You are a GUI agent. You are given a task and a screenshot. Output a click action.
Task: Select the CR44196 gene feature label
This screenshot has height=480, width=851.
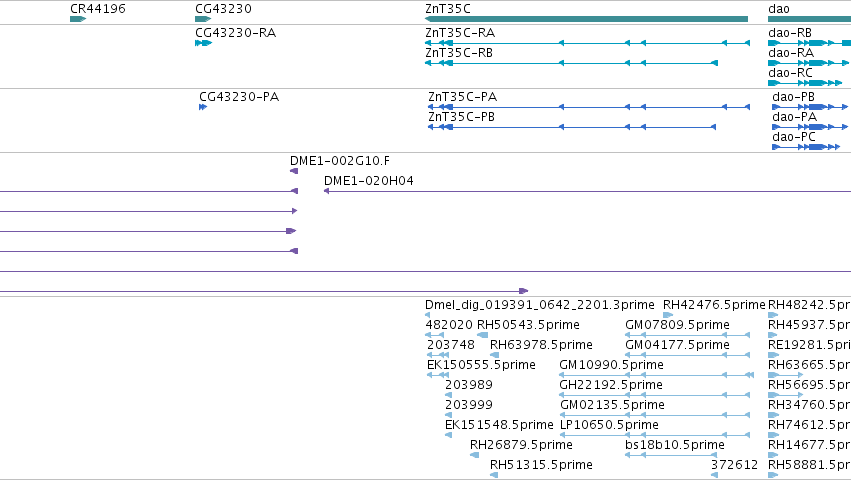point(98,9)
